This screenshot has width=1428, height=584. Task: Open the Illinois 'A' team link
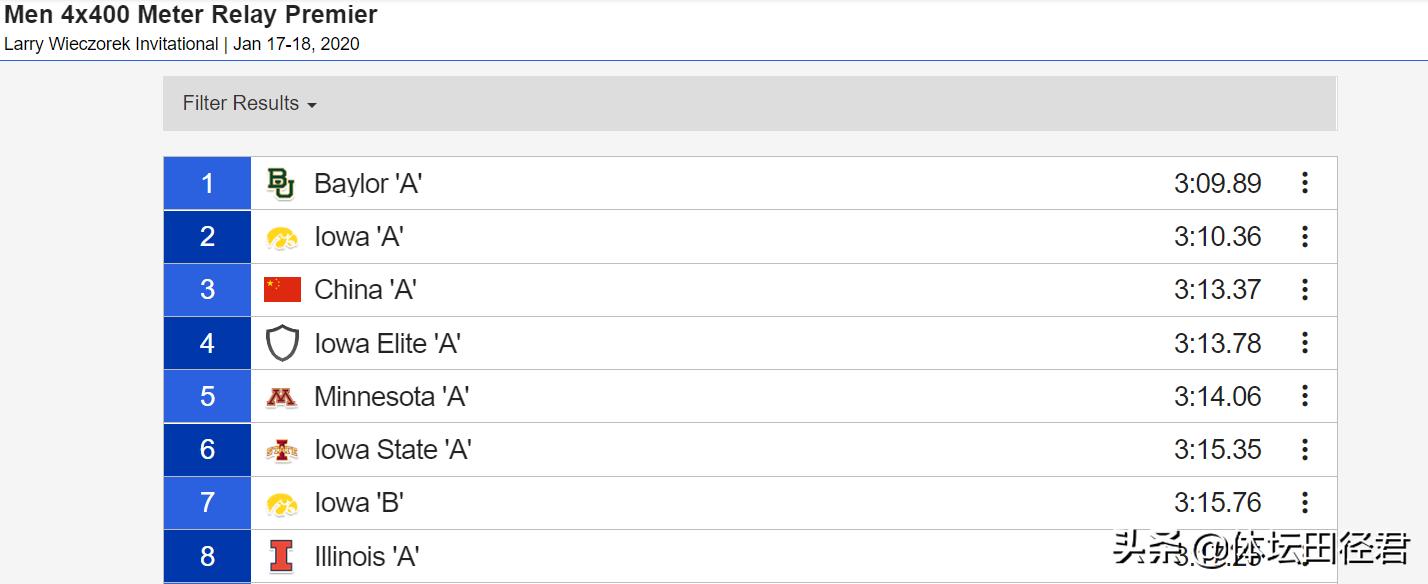tap(366, 556)
